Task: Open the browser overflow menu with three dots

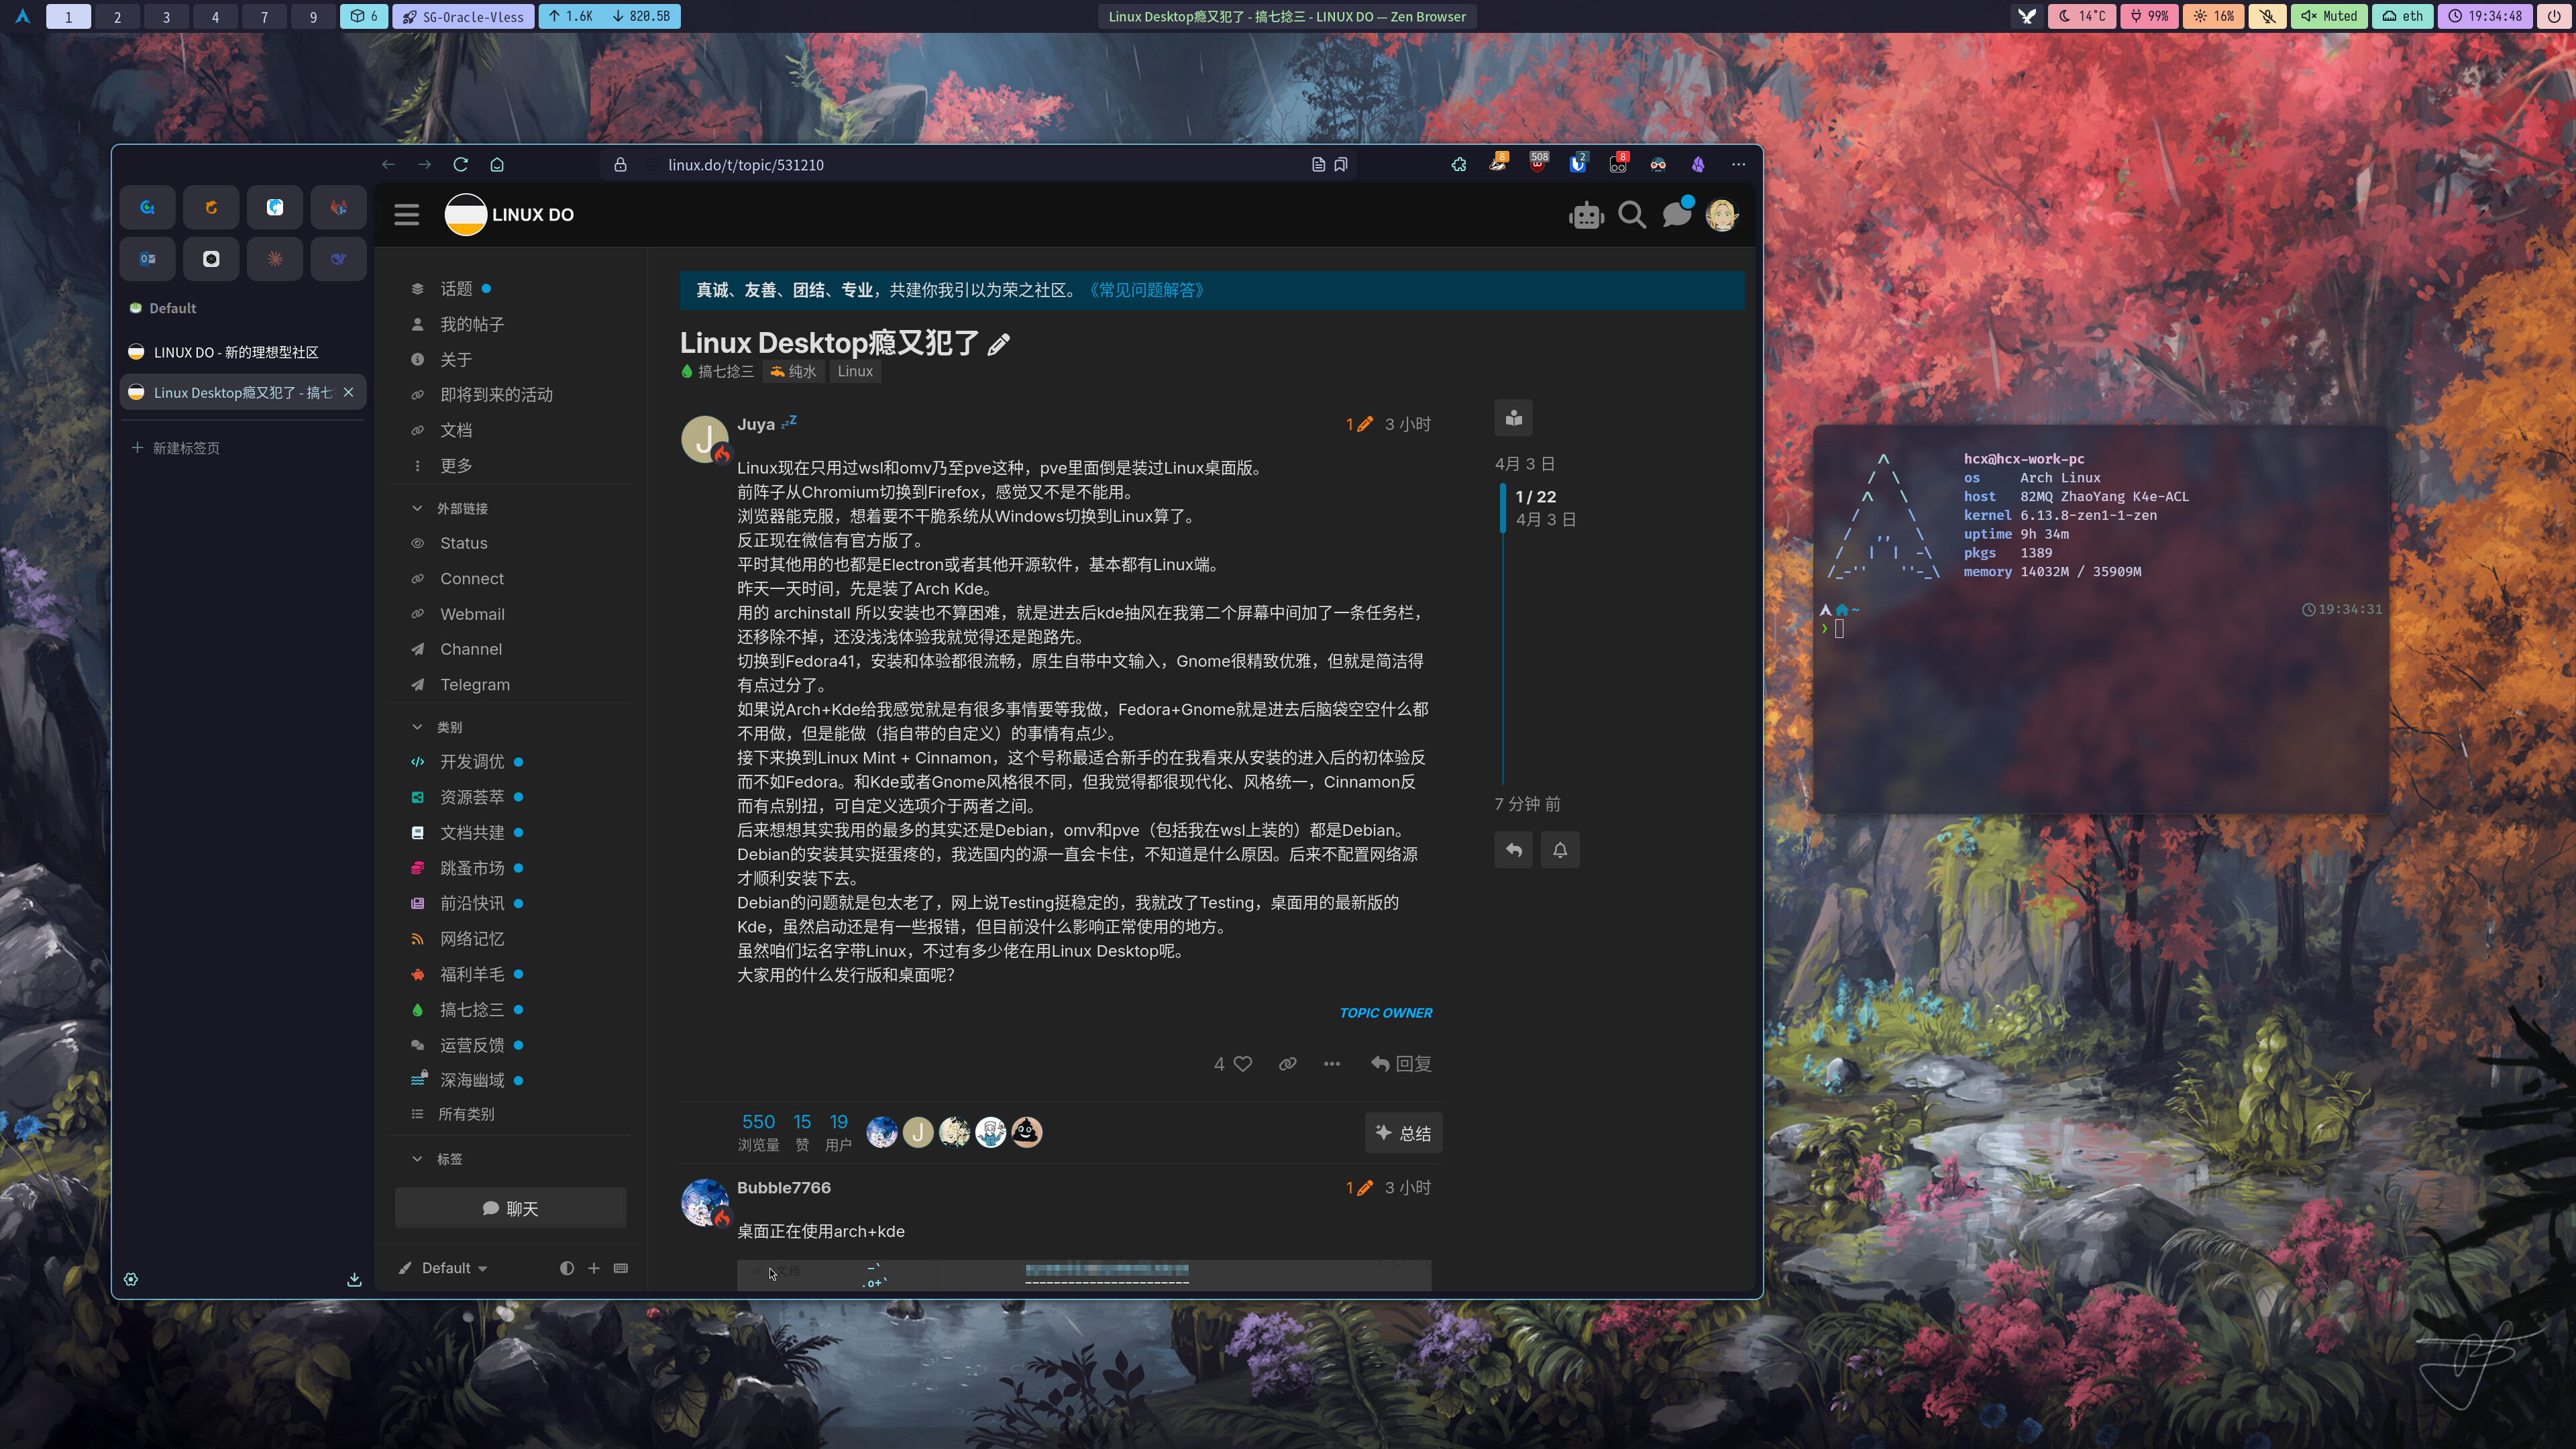Action: pyautogui.click(x=1739, y=165)
